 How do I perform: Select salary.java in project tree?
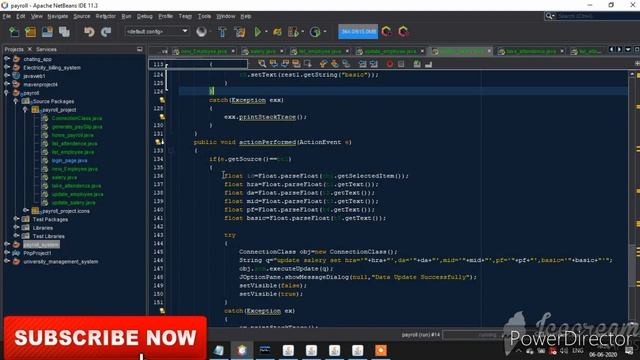click(64, 177)
